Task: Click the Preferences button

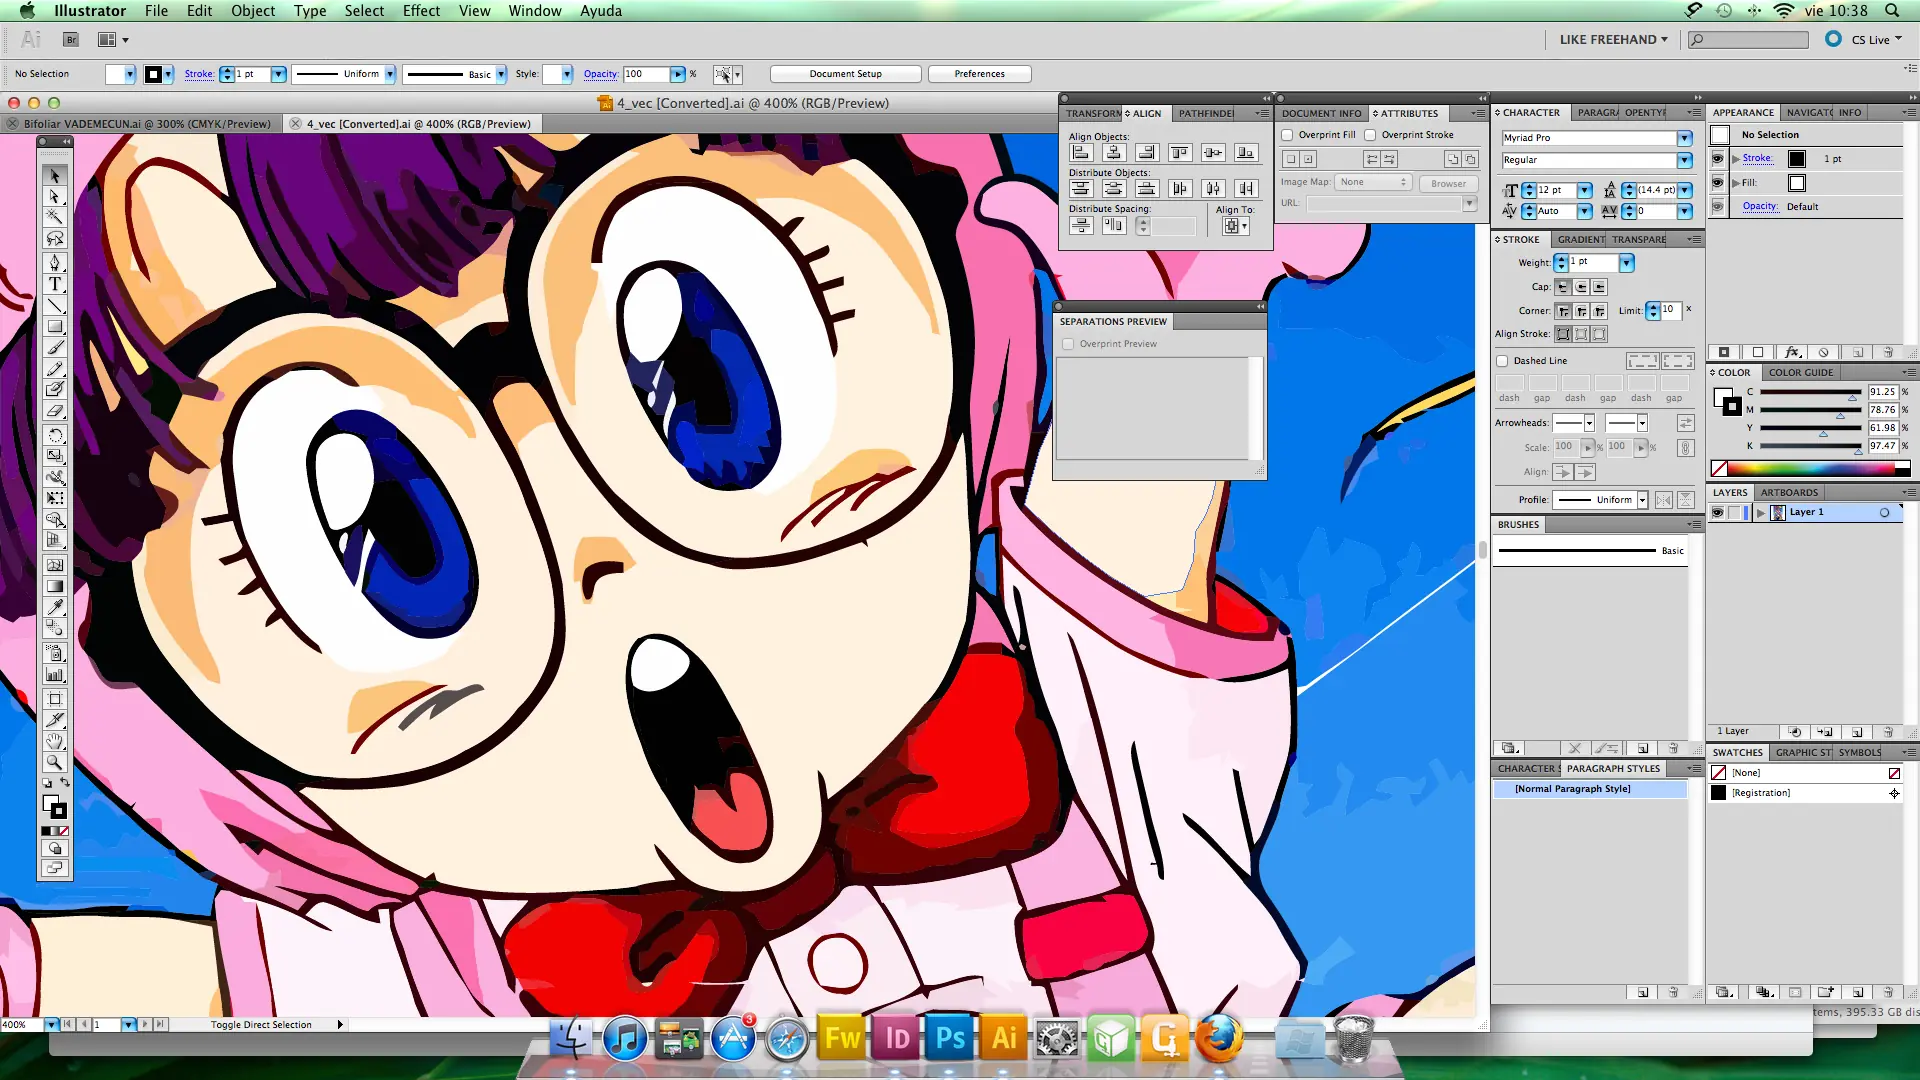Action: tap(979, 74)
